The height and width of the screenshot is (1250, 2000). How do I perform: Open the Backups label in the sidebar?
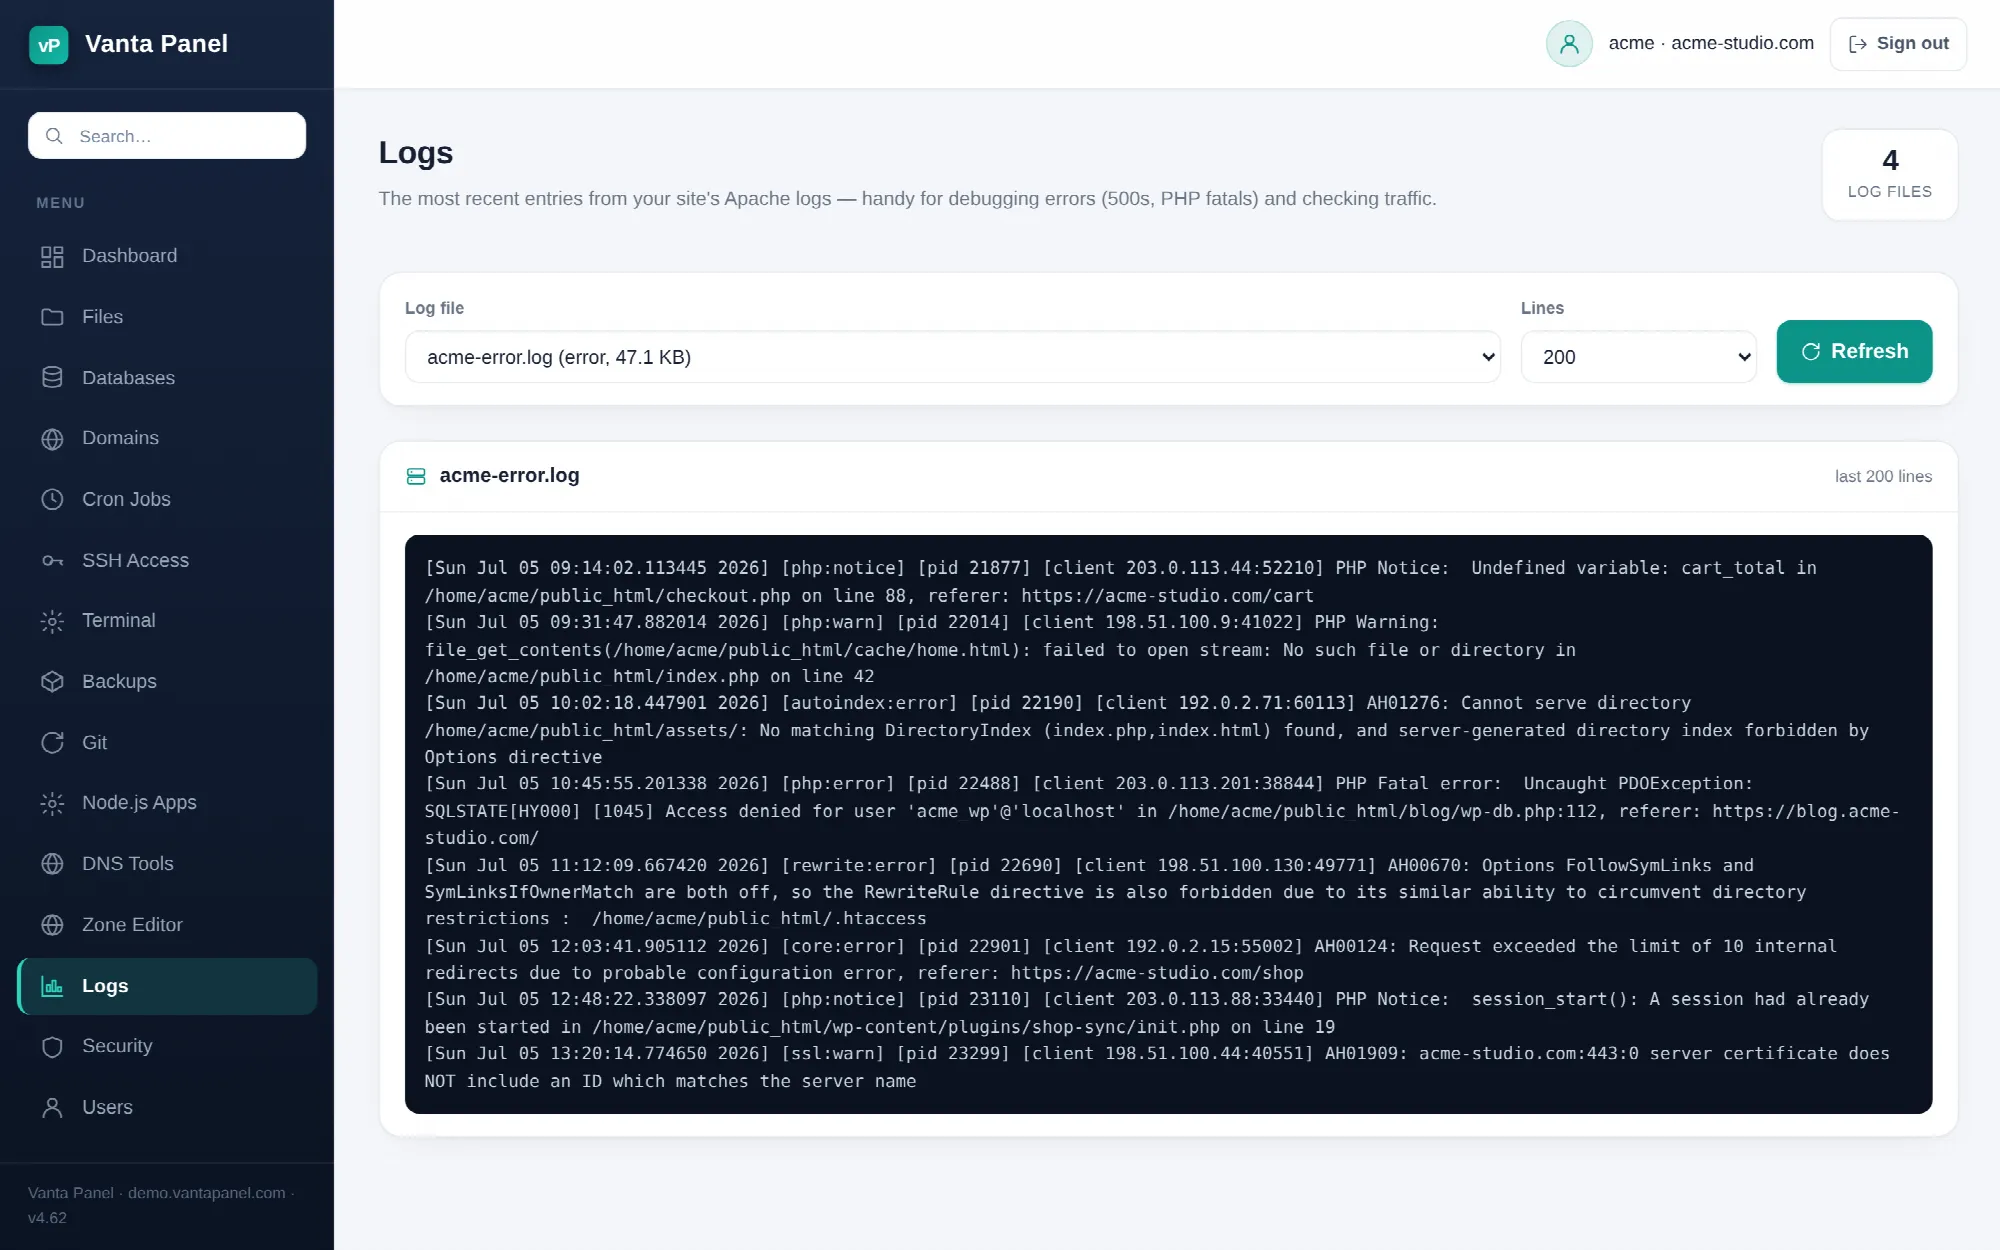[119, 681]
